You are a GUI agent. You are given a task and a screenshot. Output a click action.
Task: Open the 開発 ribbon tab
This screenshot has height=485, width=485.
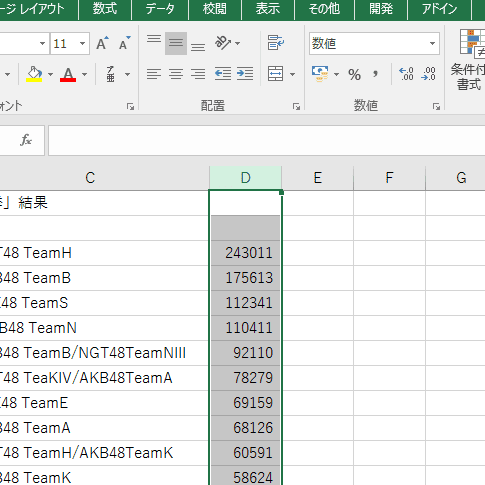(381, 9)
